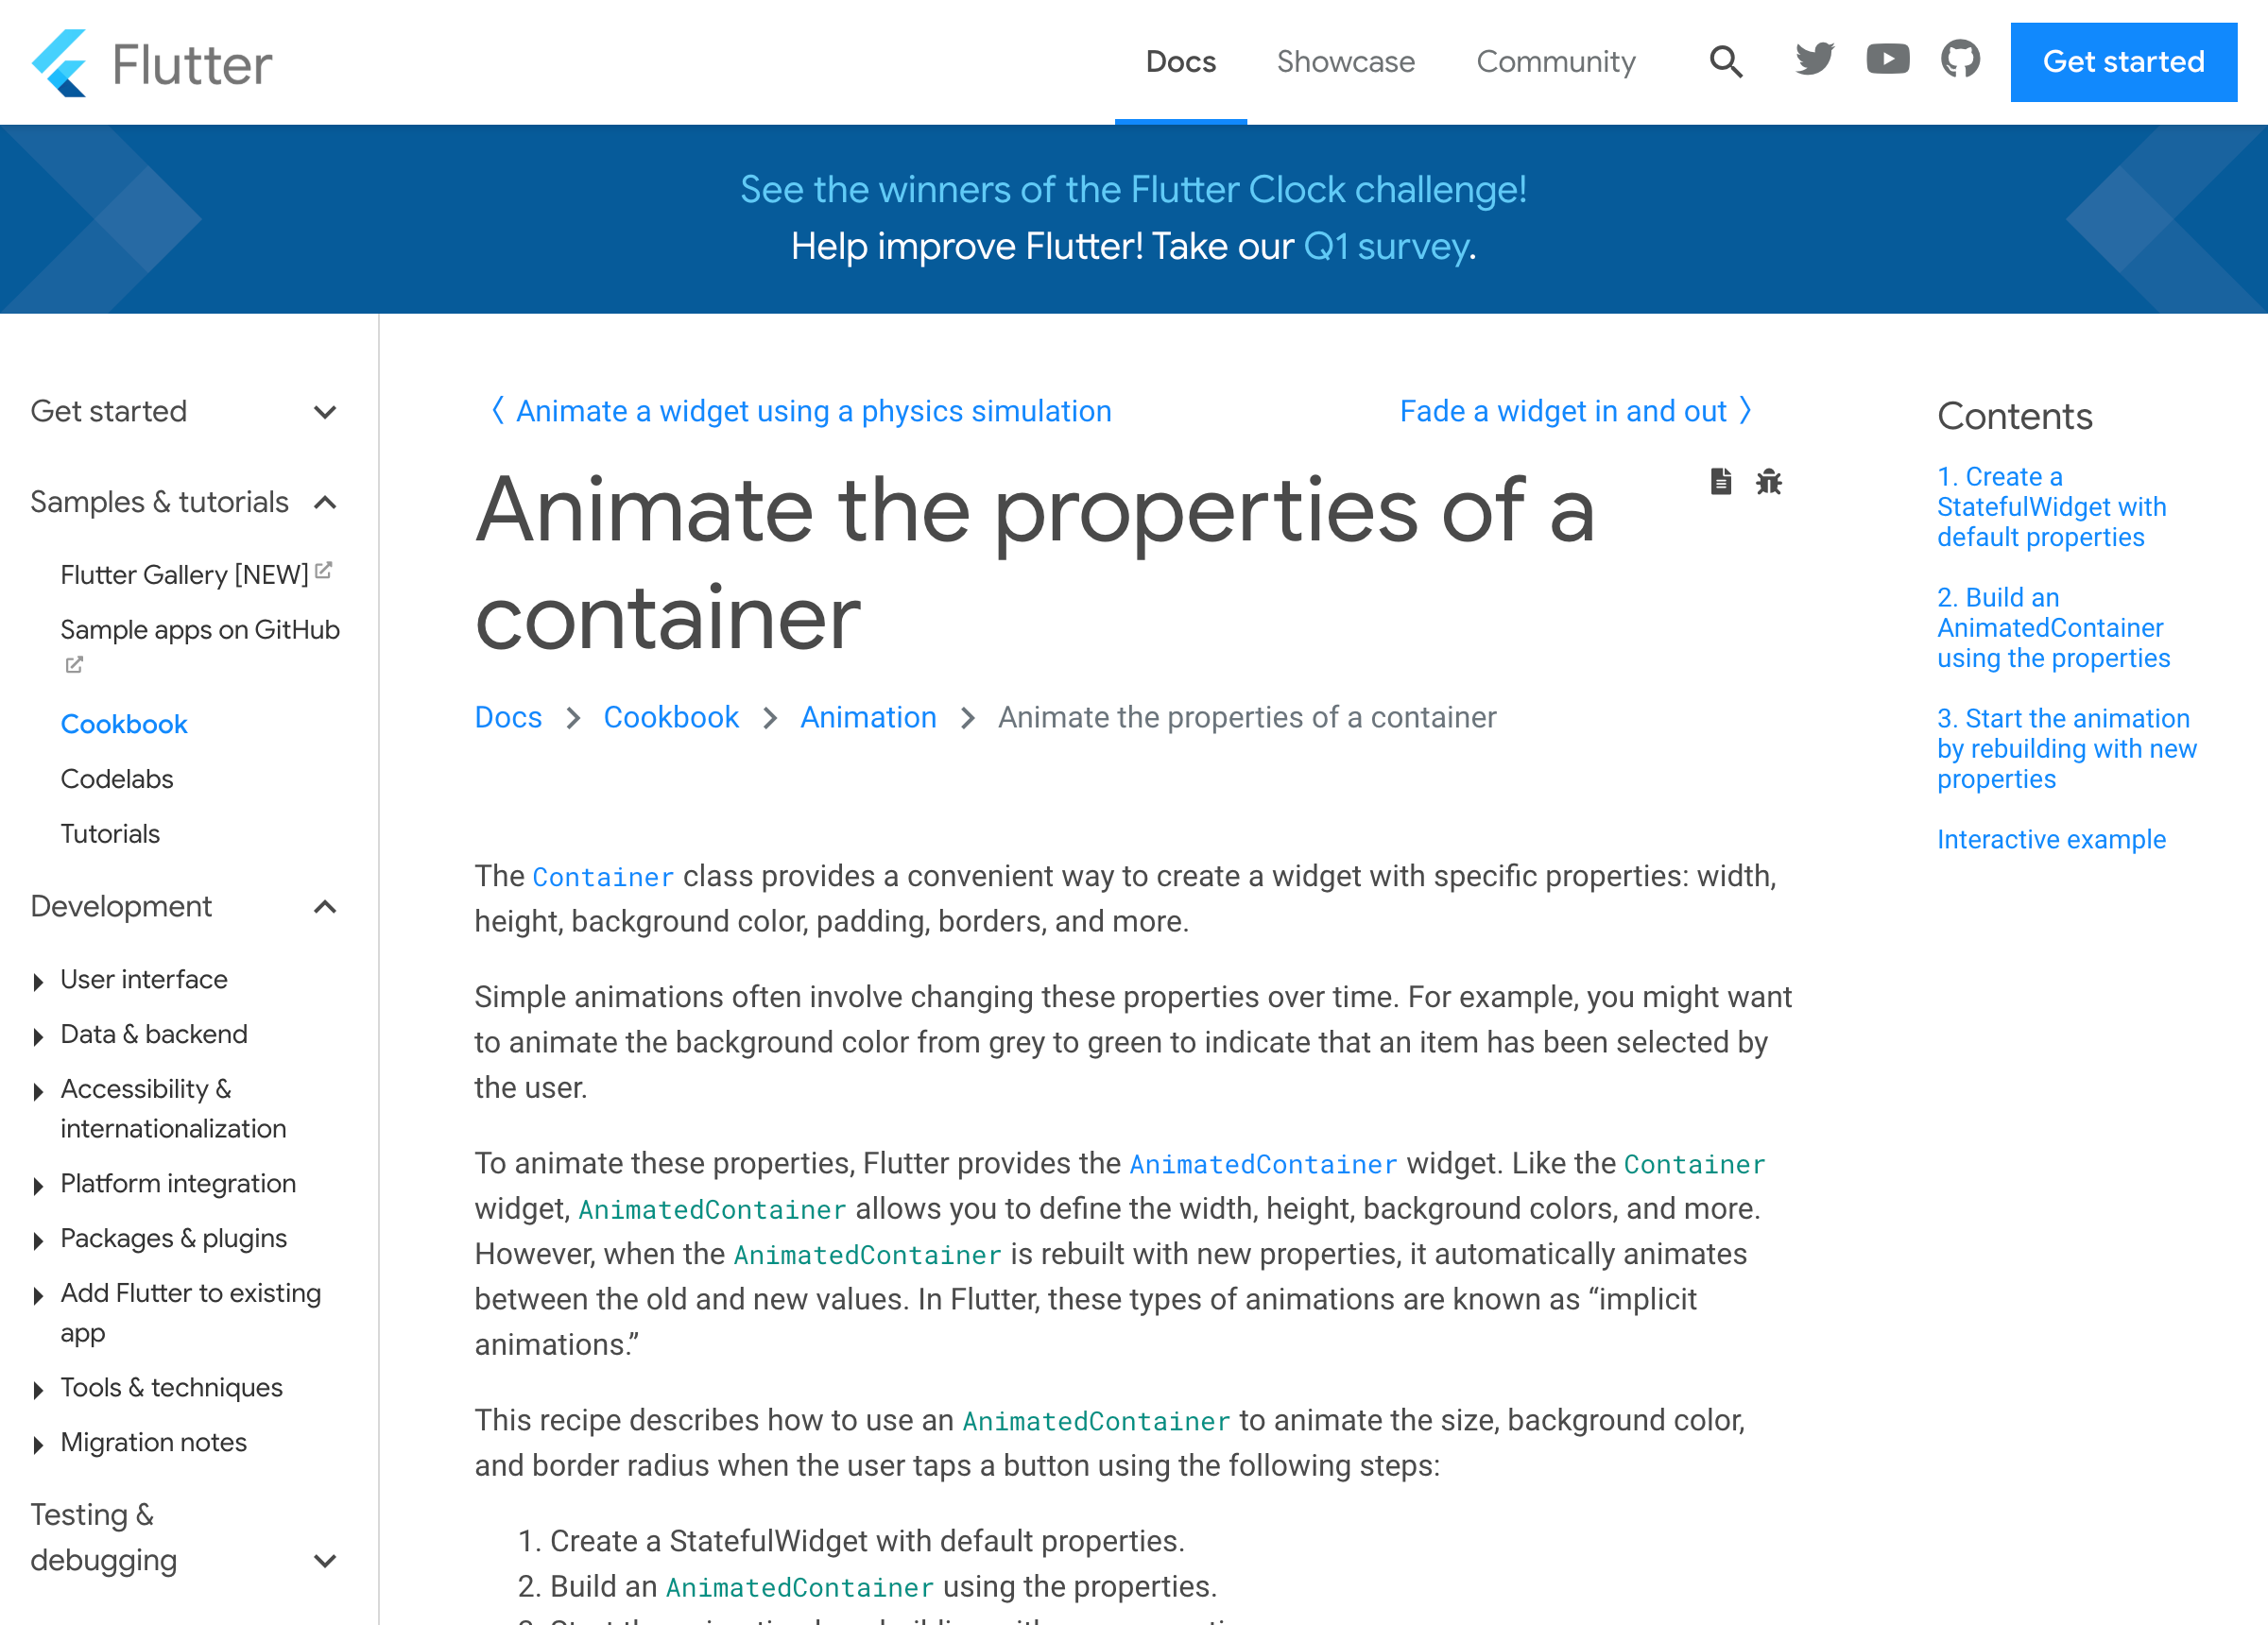Click the view page source document icon

click(1720, 482)
